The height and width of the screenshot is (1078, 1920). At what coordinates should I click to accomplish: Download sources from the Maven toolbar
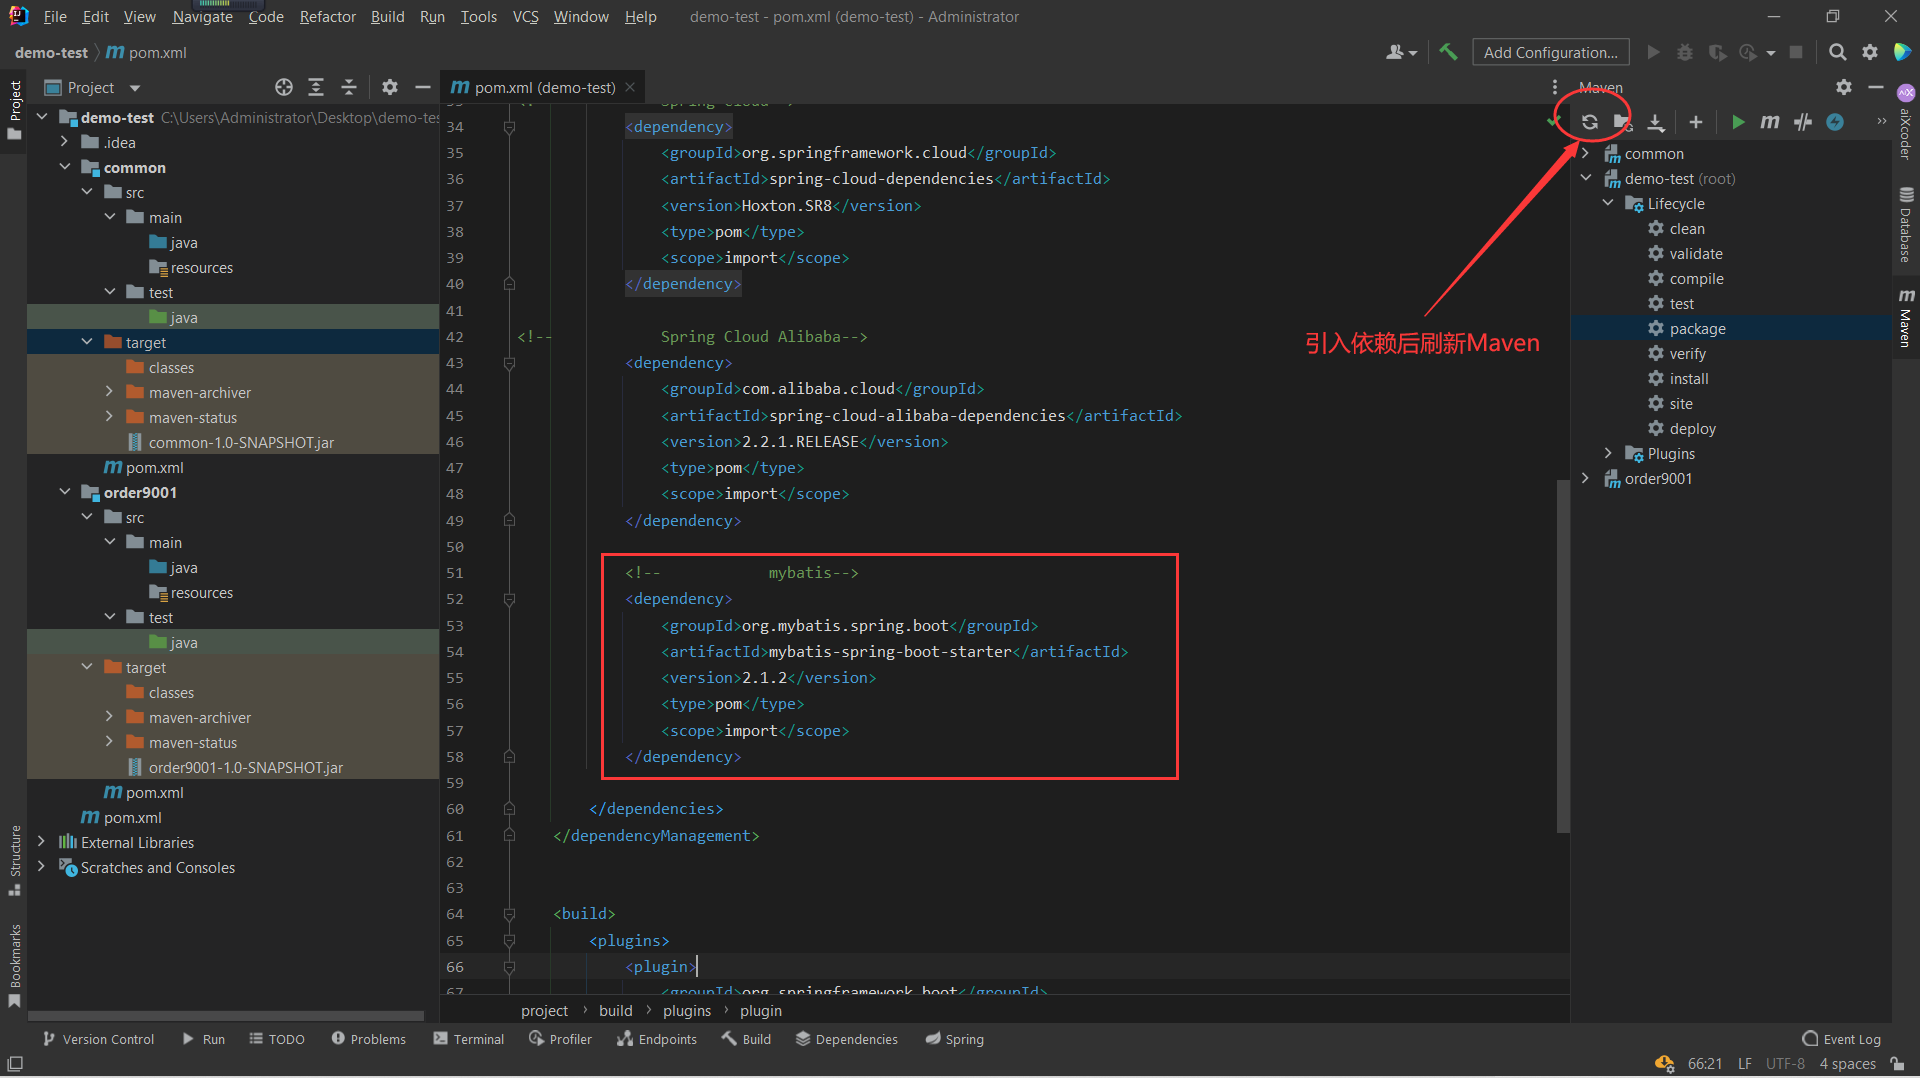(1656, 122)
